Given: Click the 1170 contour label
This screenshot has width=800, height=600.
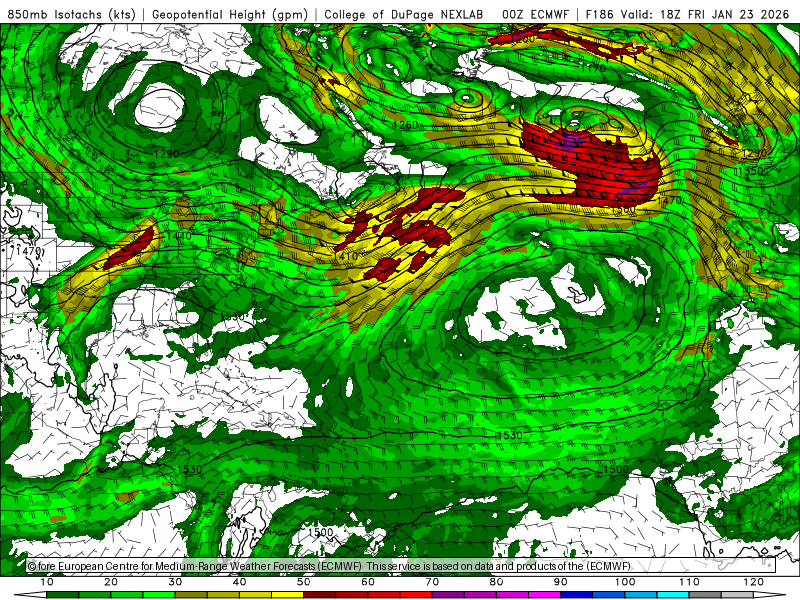Looking at the screenshot, I should click(x=593, y=68).
